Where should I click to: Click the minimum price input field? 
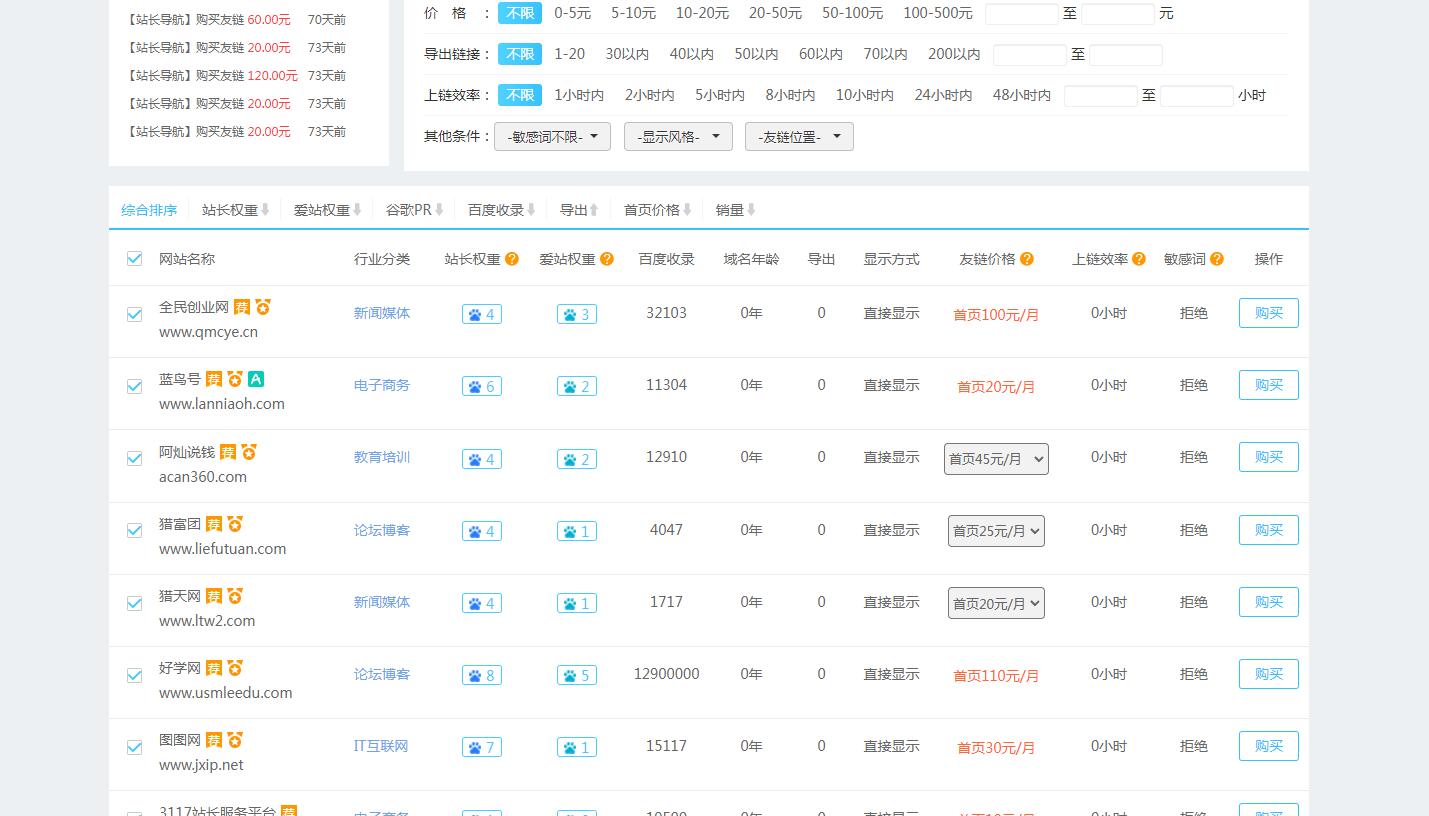(1021, 14)
